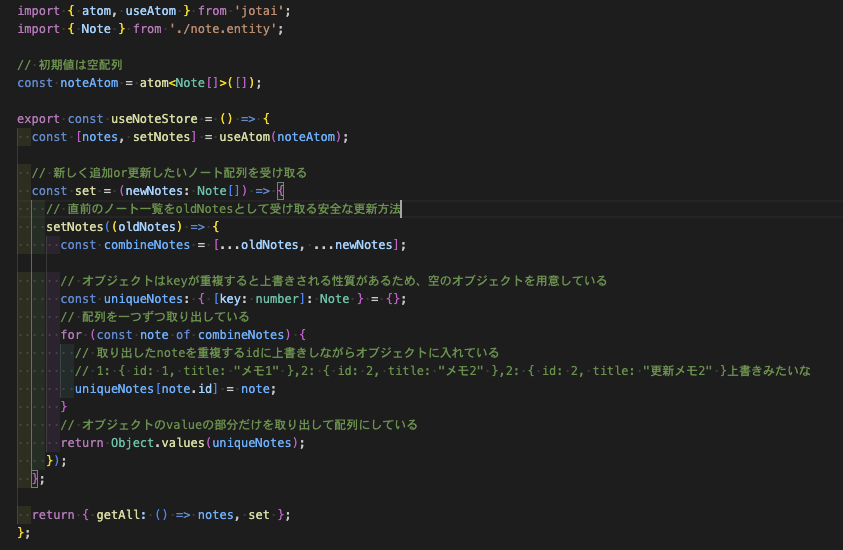Click comment 'オブジェクトのvalueの部分だけを取り出して'
Viewport: 843px width, 550px height.
pos(239,425)
